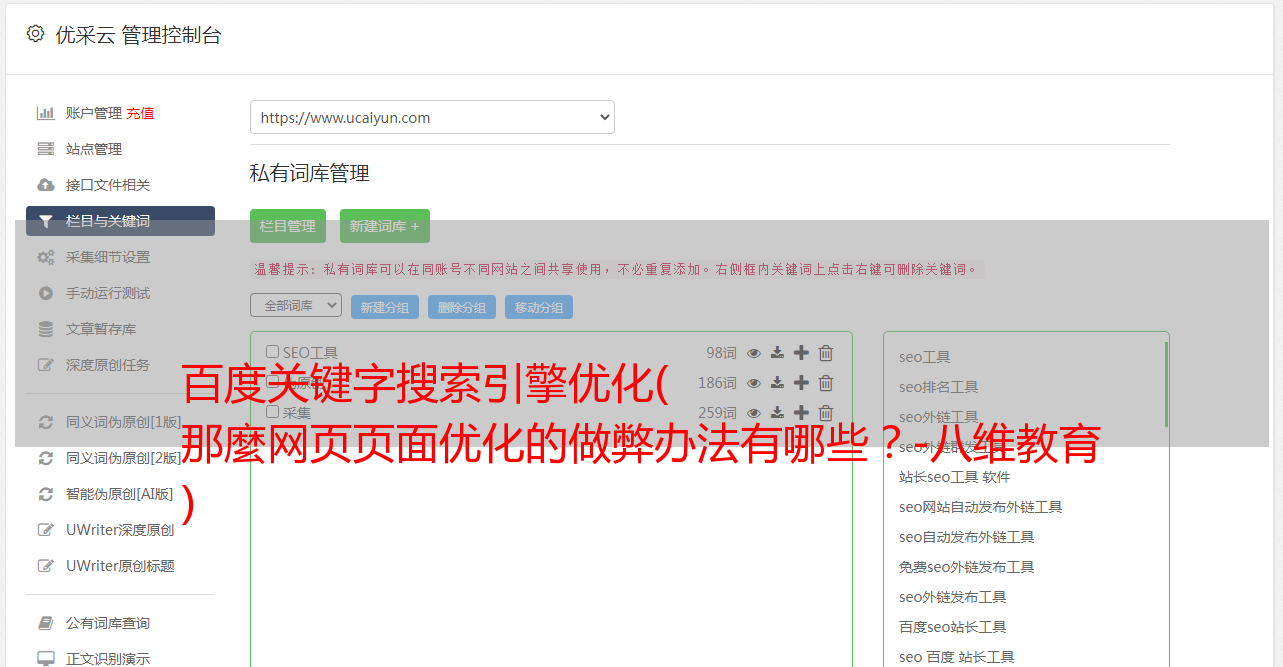Screen dimensions: 1283x667
Task: Click the edit icon beside UWriter原创标题
Action: coord(46,566)
